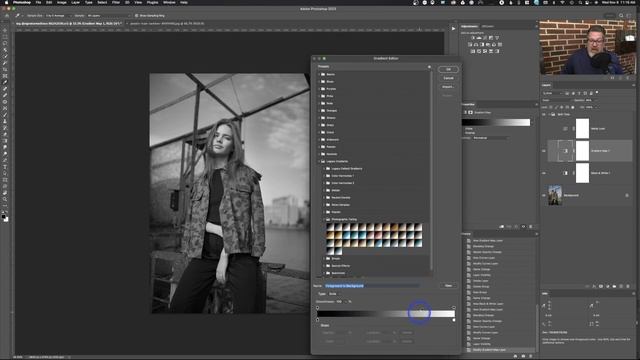Click Cancel in the Gradient Editor
Viewport: 640px width, 360px height.
(448, 78)
